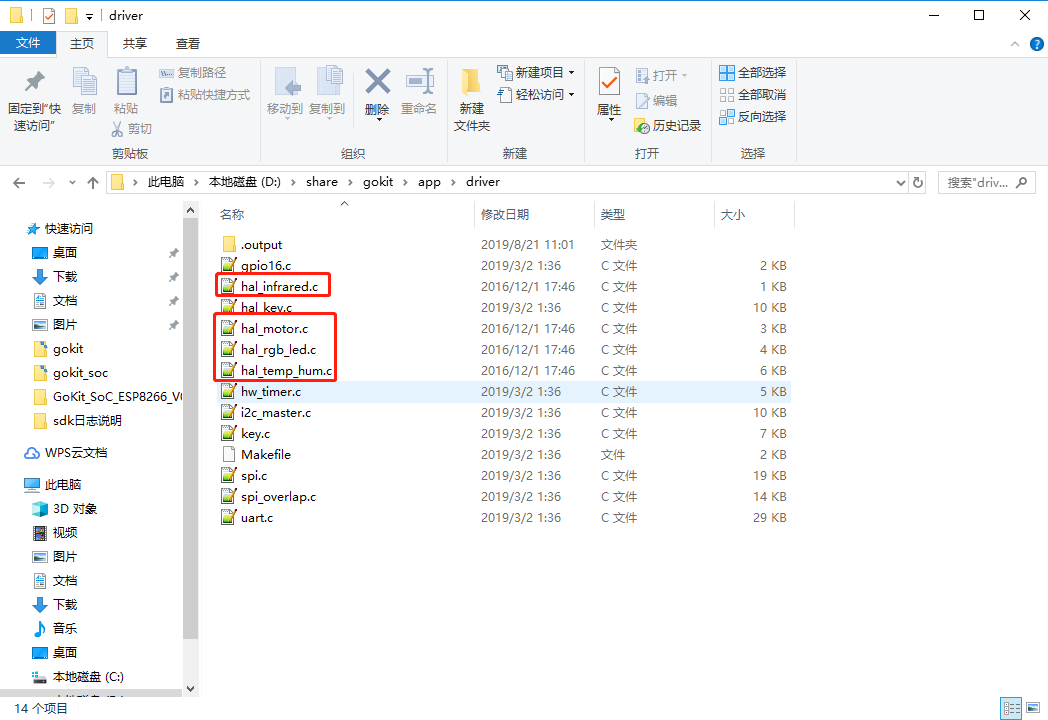Click the Up directory arrow button

[93, 183]
